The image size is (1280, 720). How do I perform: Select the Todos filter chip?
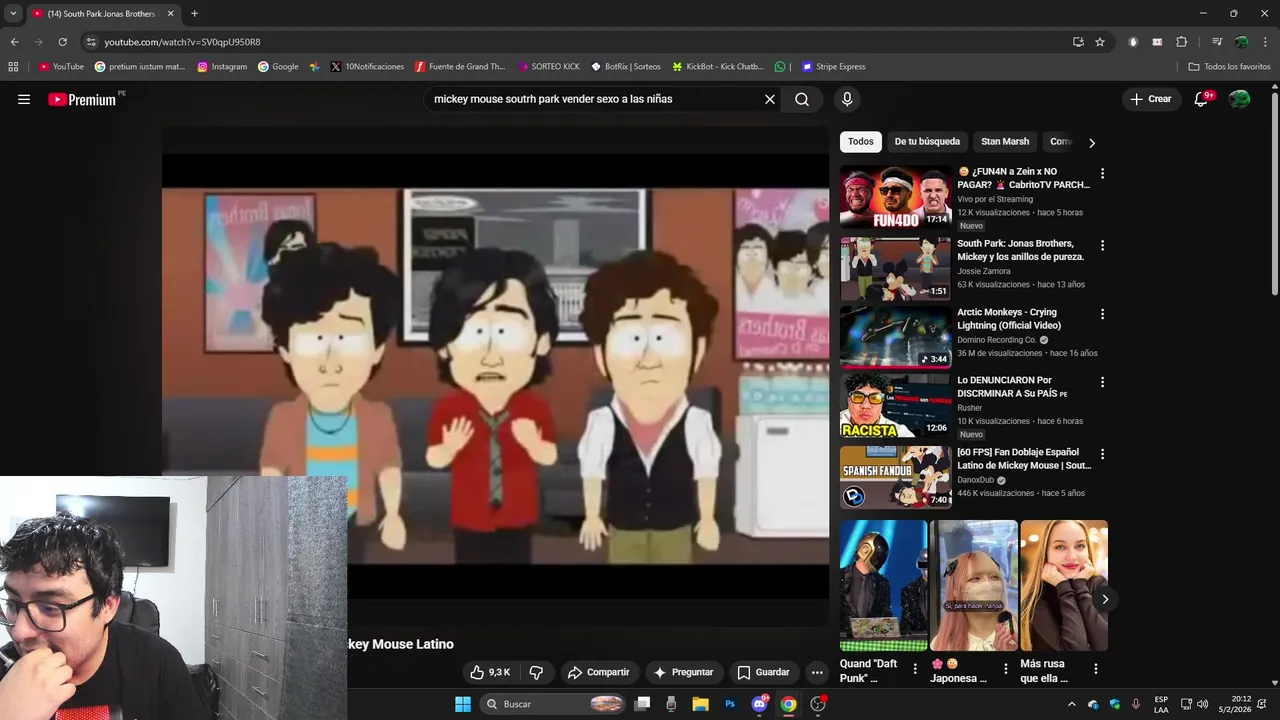coord(861,142)
